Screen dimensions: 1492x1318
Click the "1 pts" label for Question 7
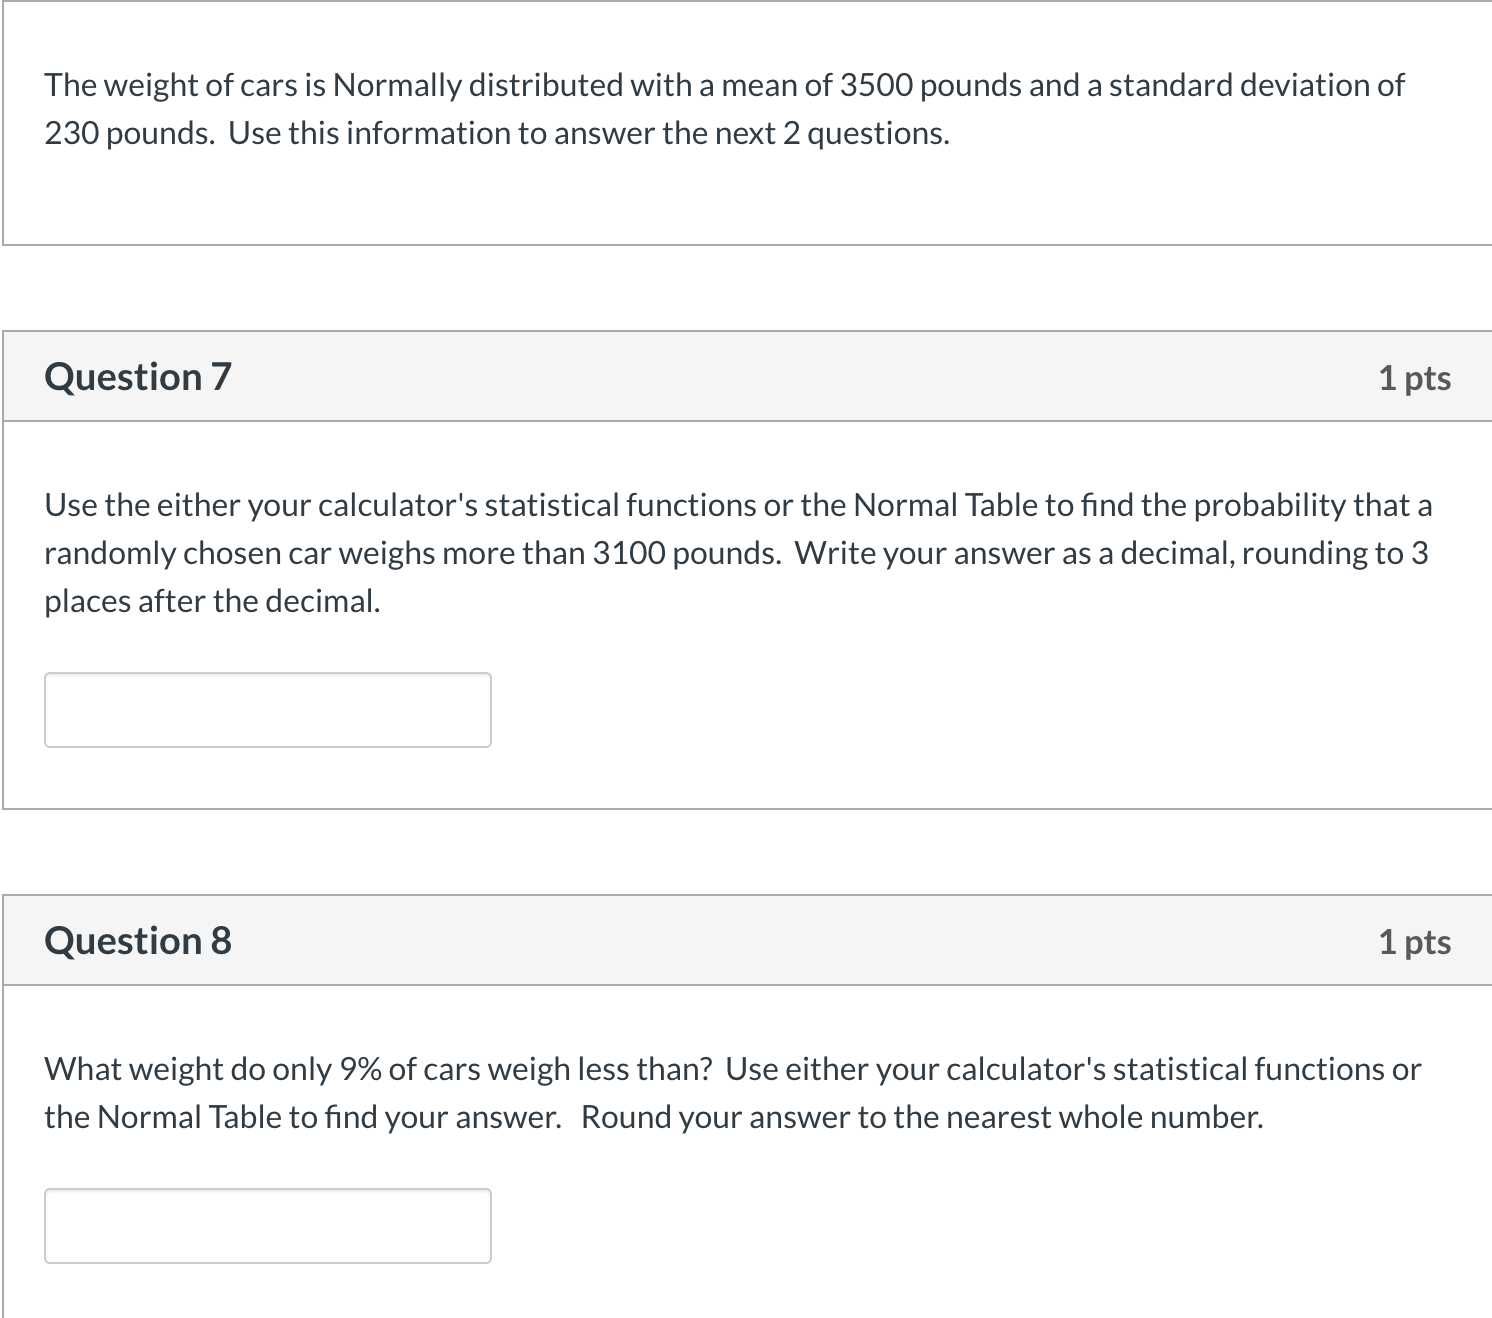[x=1414, y=378]
